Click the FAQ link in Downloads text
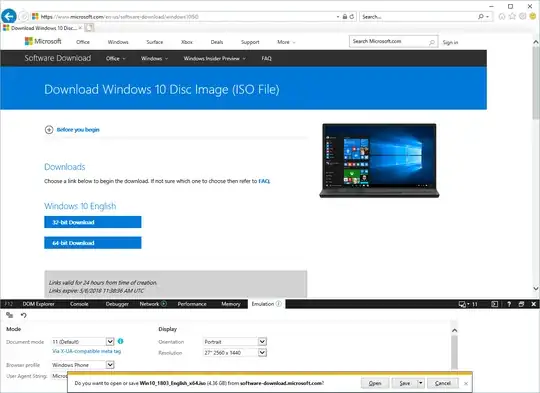Screen dimensions: 540x393 point(264,181)
